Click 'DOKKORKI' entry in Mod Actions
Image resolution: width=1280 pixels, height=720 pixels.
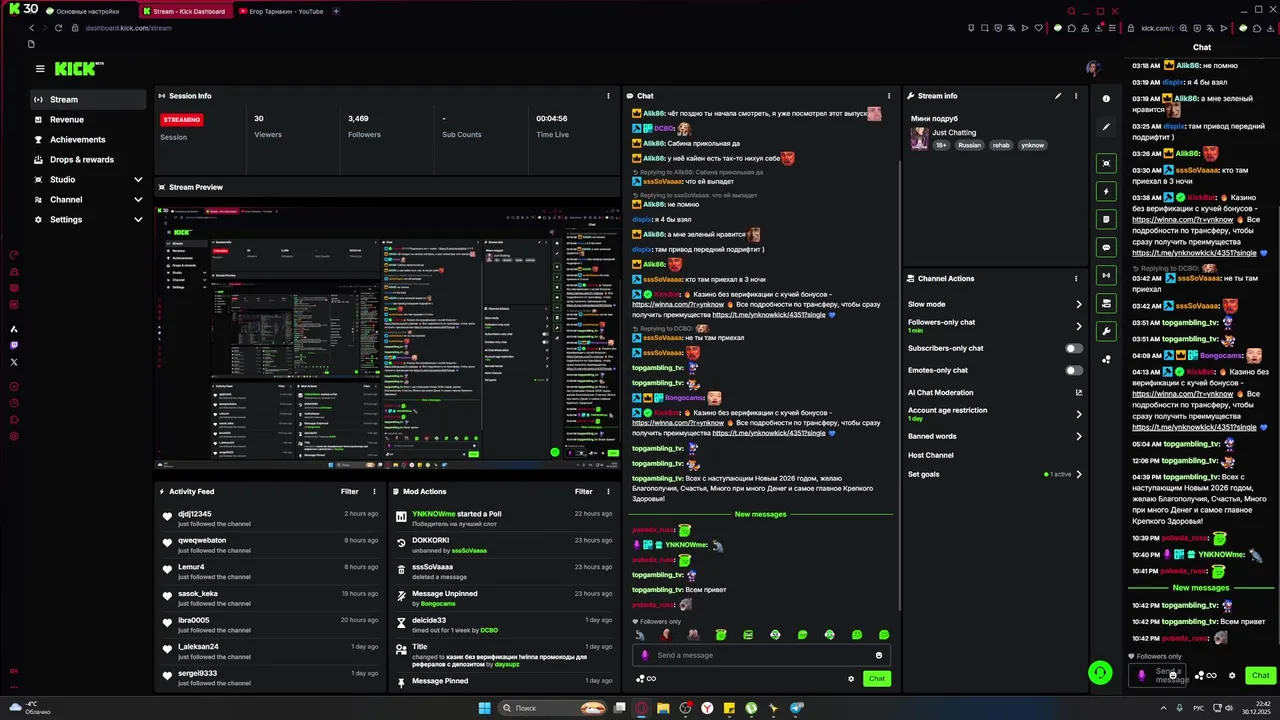(430, 540)
